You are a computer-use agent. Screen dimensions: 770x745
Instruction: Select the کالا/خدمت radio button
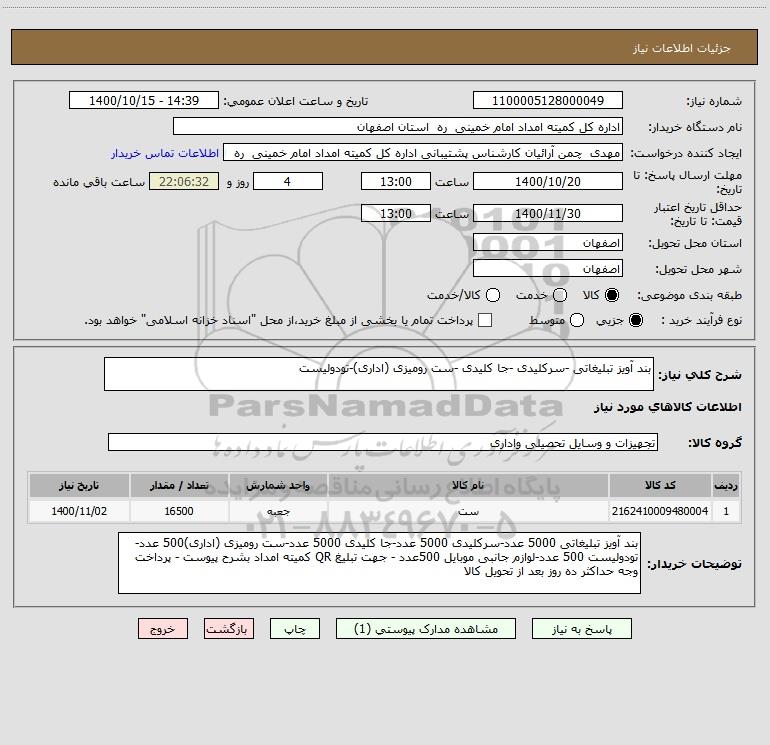tap(493, 295)
